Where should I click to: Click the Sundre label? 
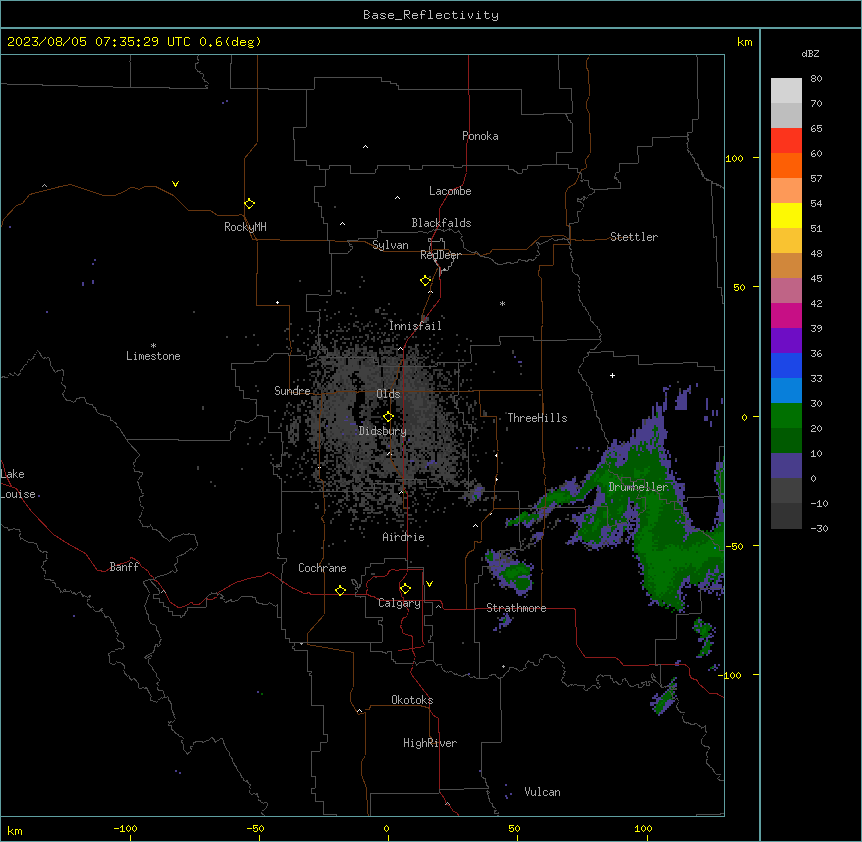click(292, 391)
